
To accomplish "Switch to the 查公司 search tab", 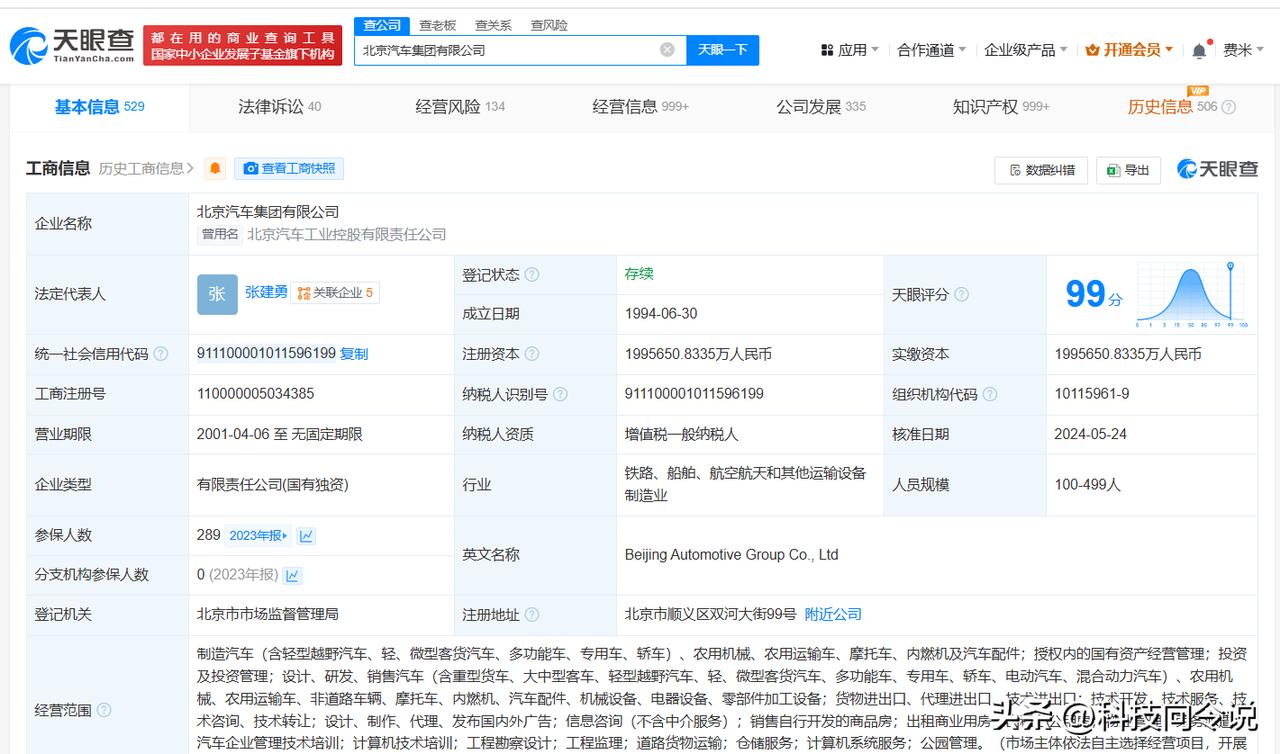I will click(x=382, y=25).
